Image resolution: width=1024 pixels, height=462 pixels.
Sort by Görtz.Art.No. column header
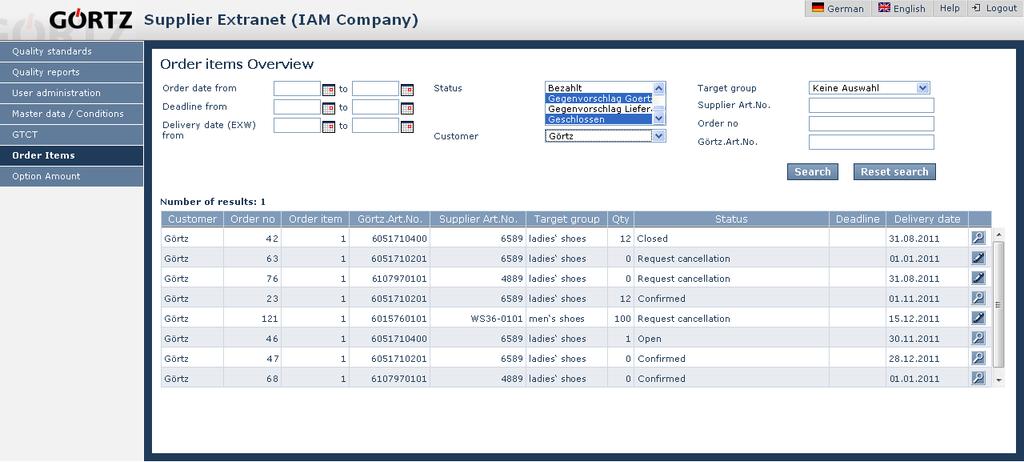tap(390, 219)
